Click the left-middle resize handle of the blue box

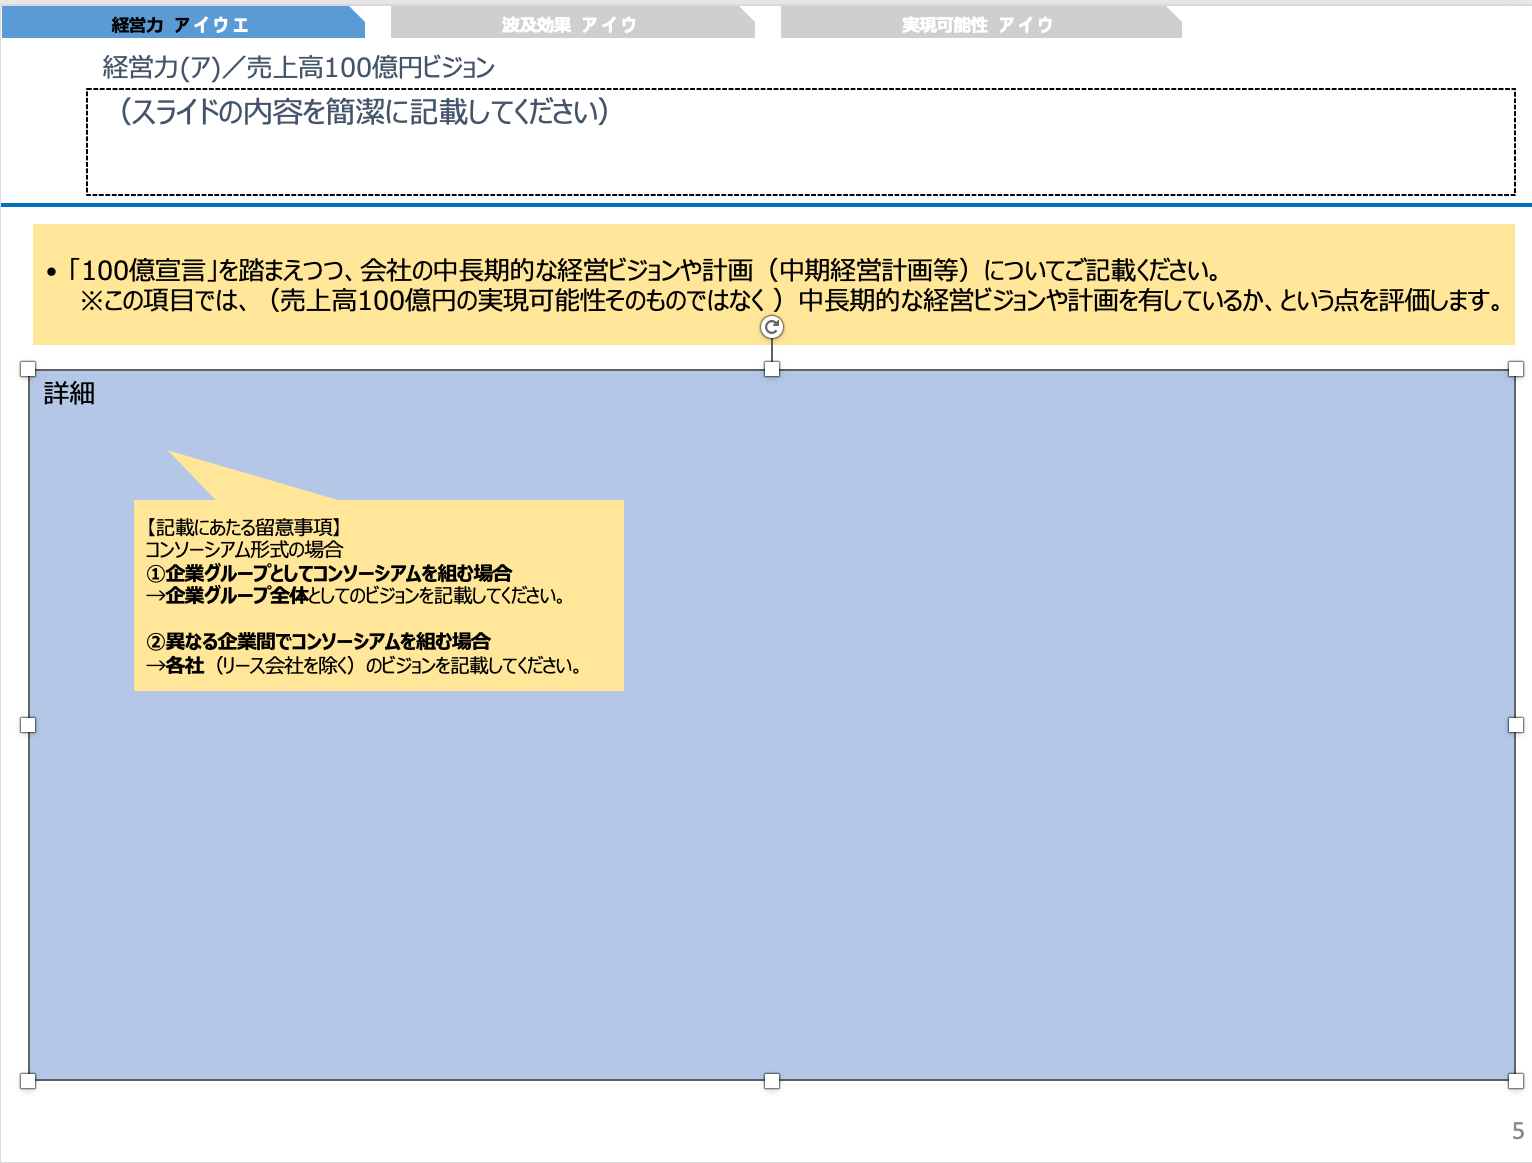(x=27, y=724)
